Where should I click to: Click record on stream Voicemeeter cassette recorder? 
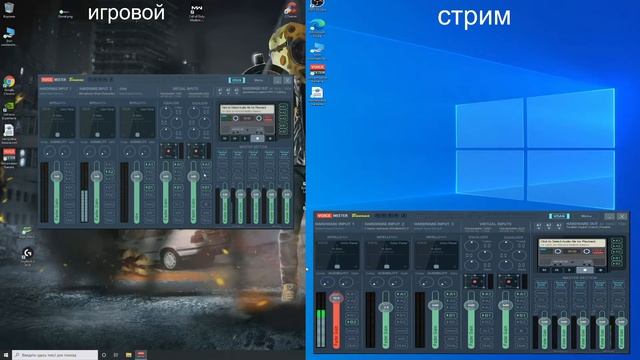pyautogui.click(x=600, y=270)
